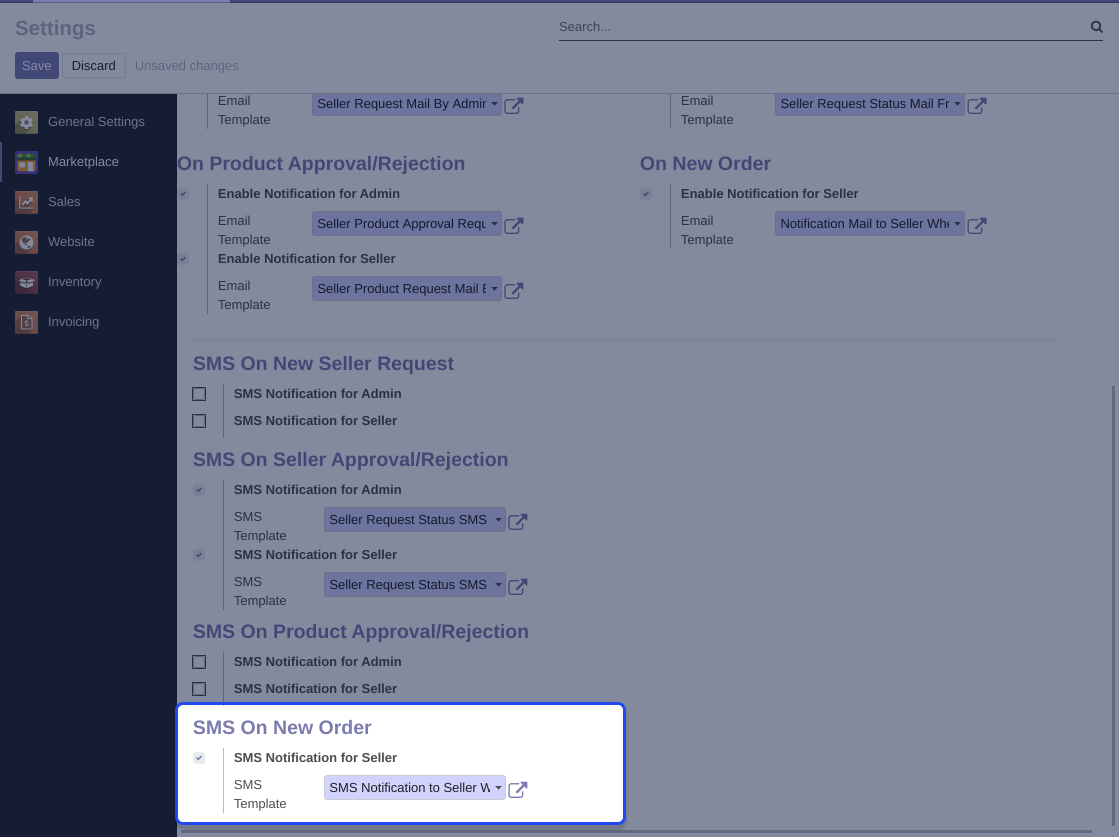Click the Inventory box icon in the sidebar
The image size is (1119, 837).
(x=27, y=282)
